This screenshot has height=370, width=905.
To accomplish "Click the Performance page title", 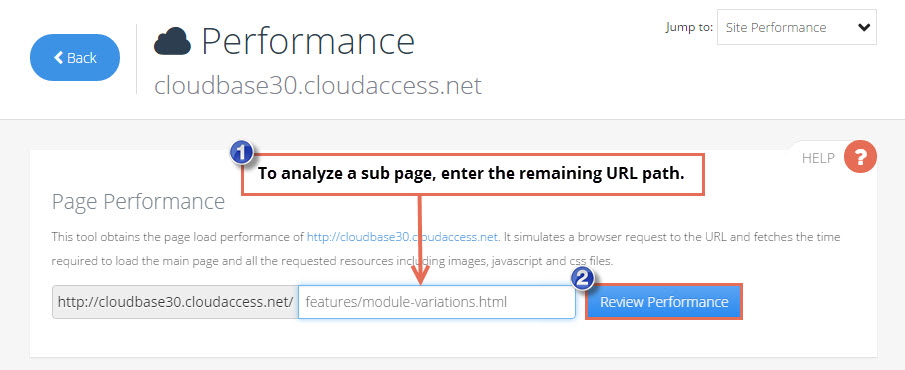I will pyautogui.click(x=308, y=41).
